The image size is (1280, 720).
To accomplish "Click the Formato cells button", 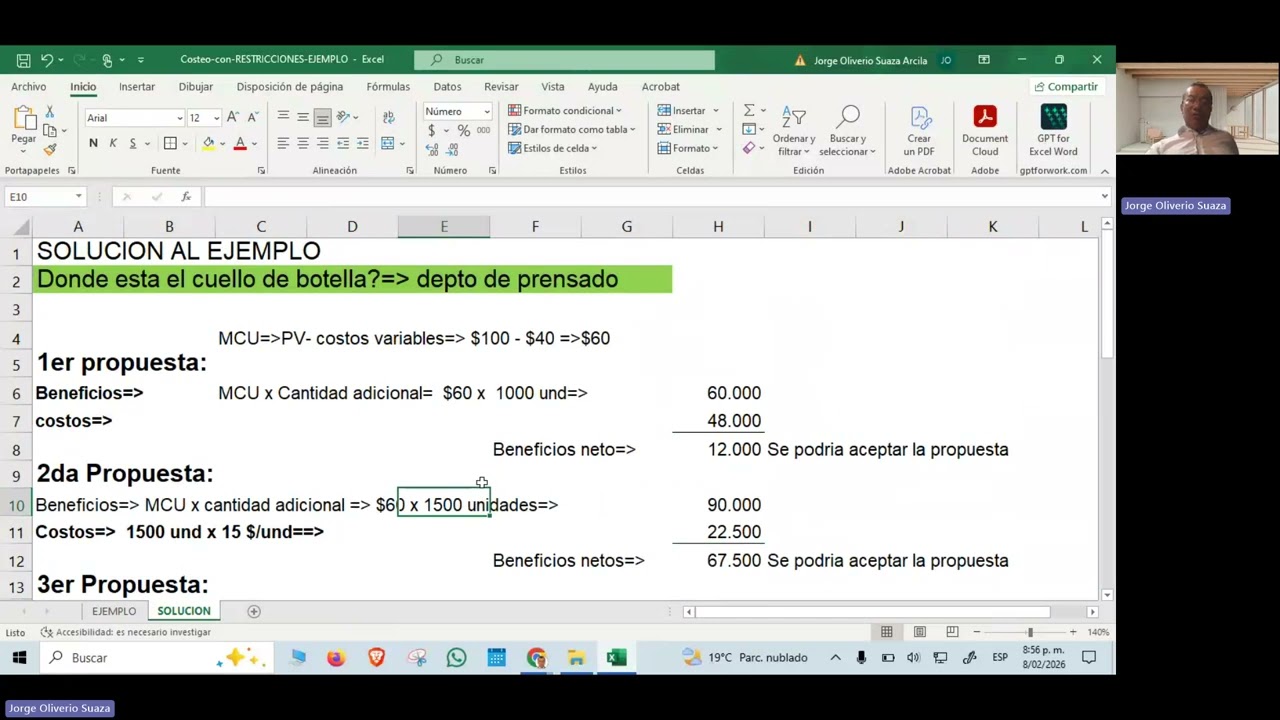I will tap(689, 148).
